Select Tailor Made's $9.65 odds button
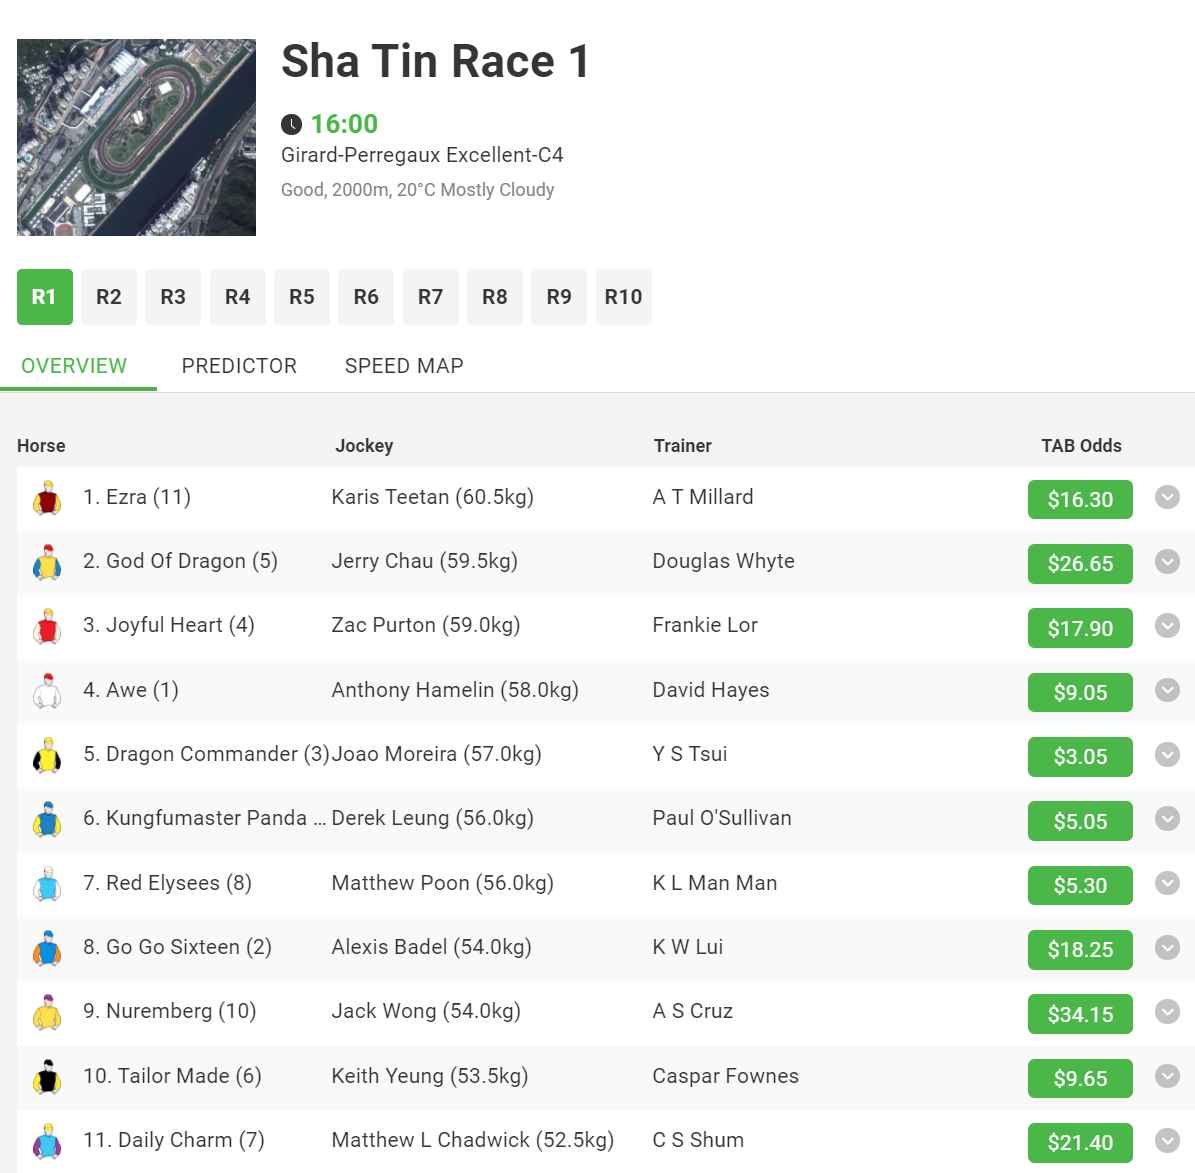The height and width of the screenshot is (1173, 1195). [x=1080, y=1078]
